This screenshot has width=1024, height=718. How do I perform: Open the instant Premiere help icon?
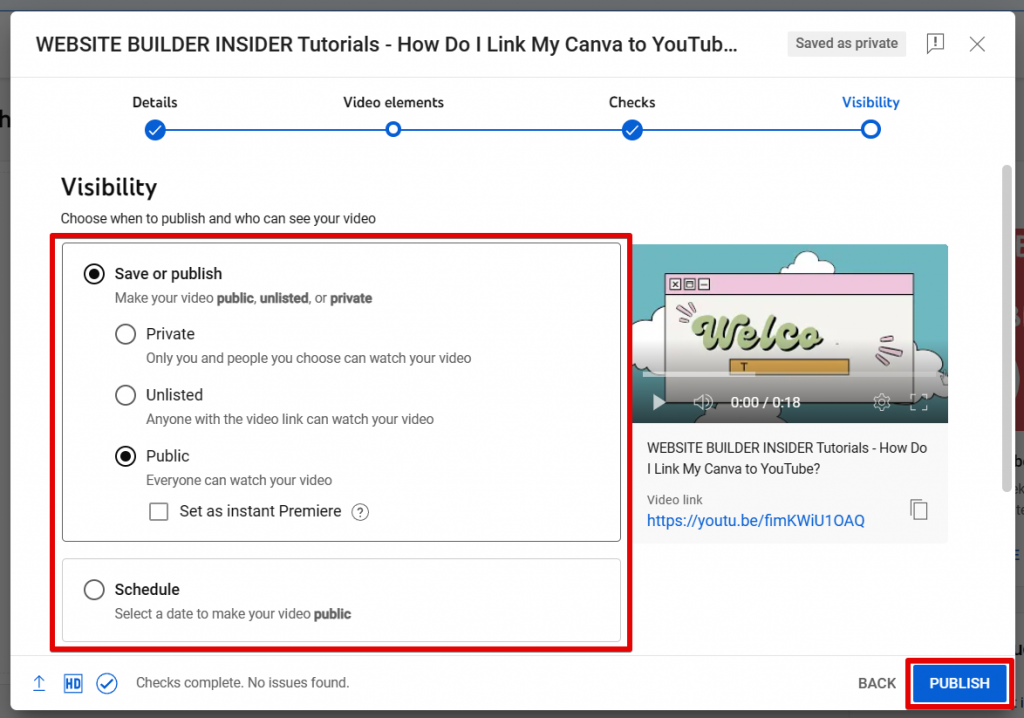click(x=360, y=511)
